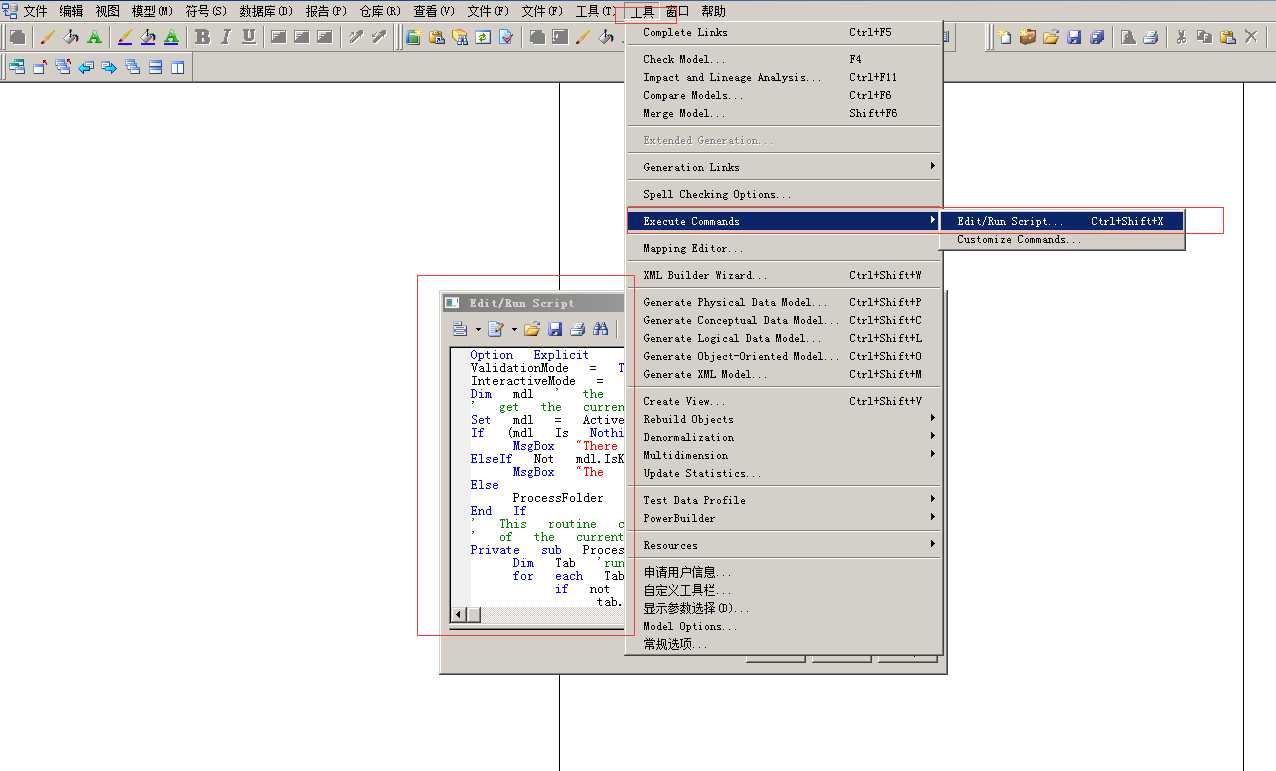Choose Spell Checking Options entry
Screen dimensions: 1276x771
coord(785,194)
